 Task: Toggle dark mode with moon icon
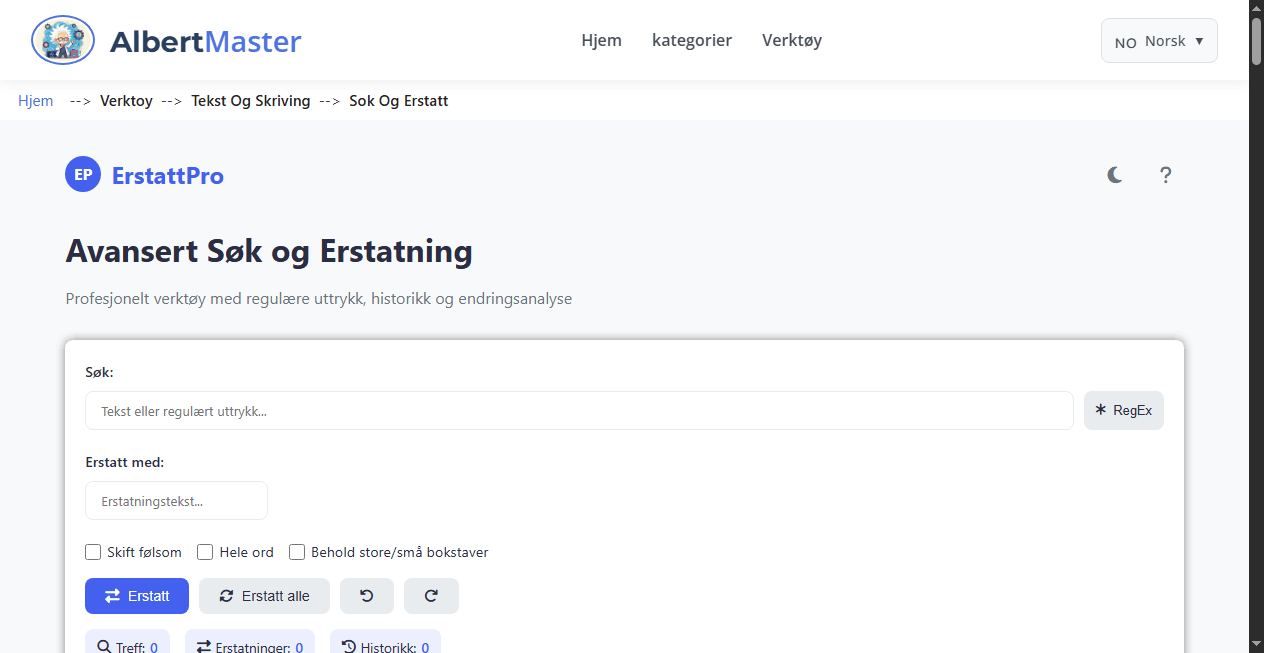1115,175
